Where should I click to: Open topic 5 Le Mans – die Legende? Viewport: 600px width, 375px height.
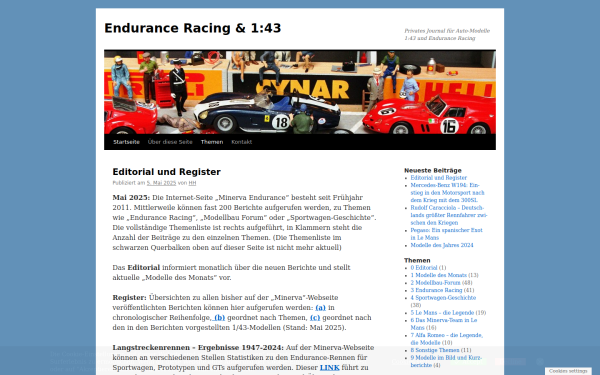pos(442,313)
